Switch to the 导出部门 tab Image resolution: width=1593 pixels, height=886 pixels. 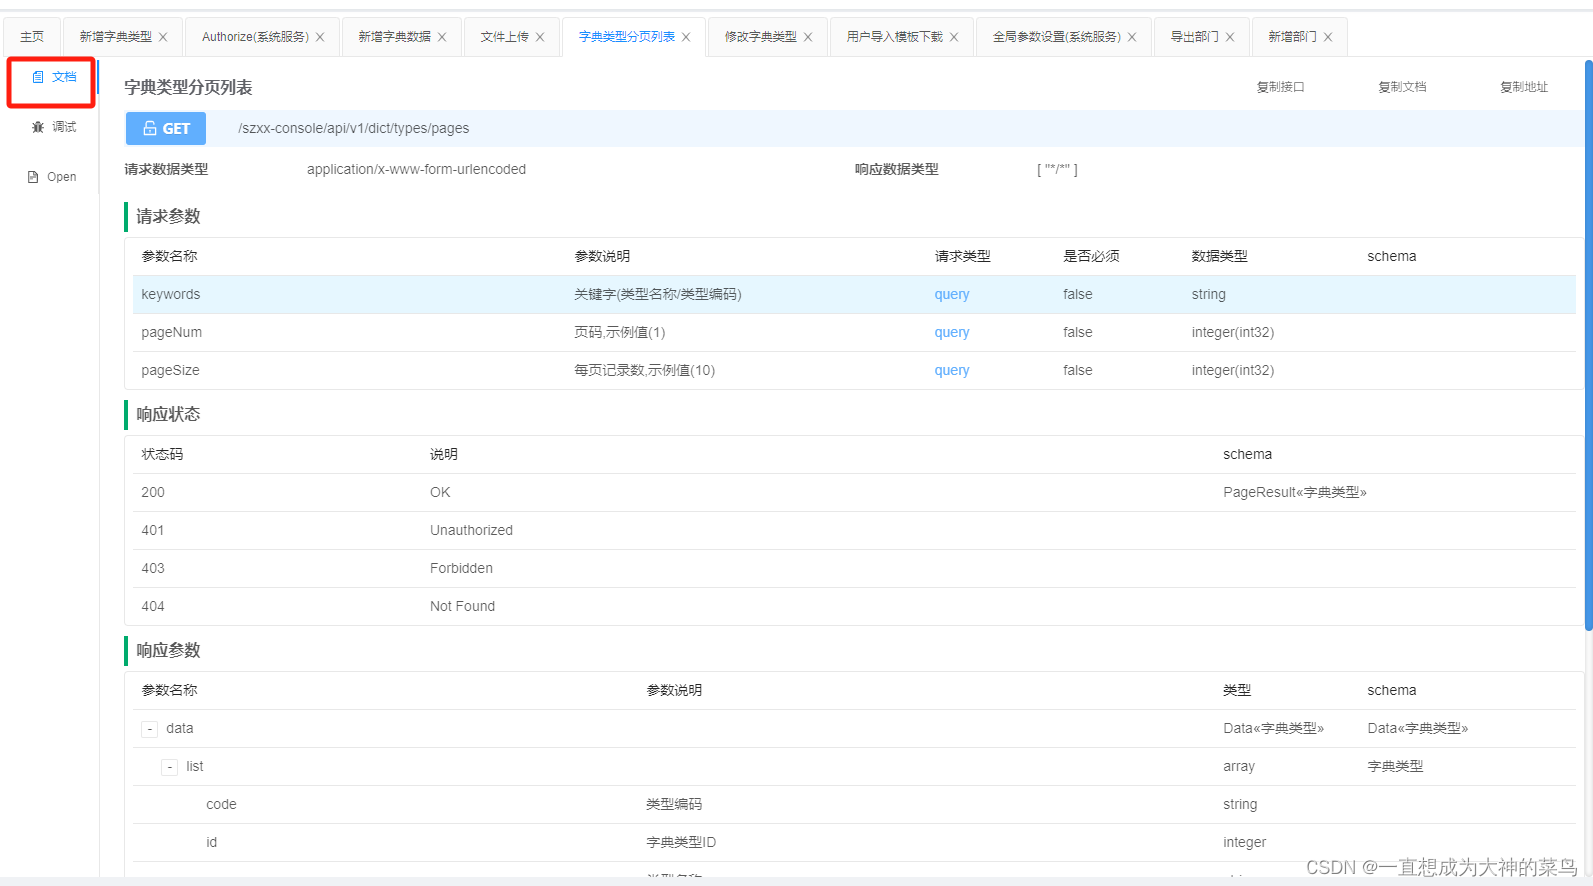[x=1194, y=37]
